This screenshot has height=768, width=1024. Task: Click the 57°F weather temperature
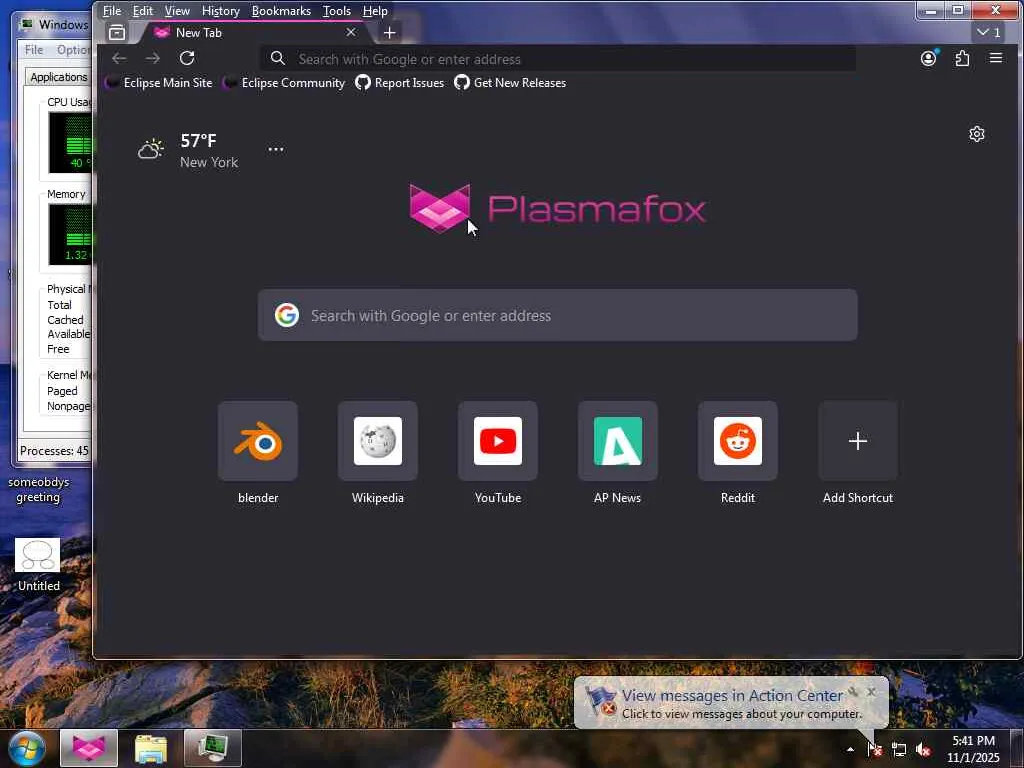click(x=199, y=140)
